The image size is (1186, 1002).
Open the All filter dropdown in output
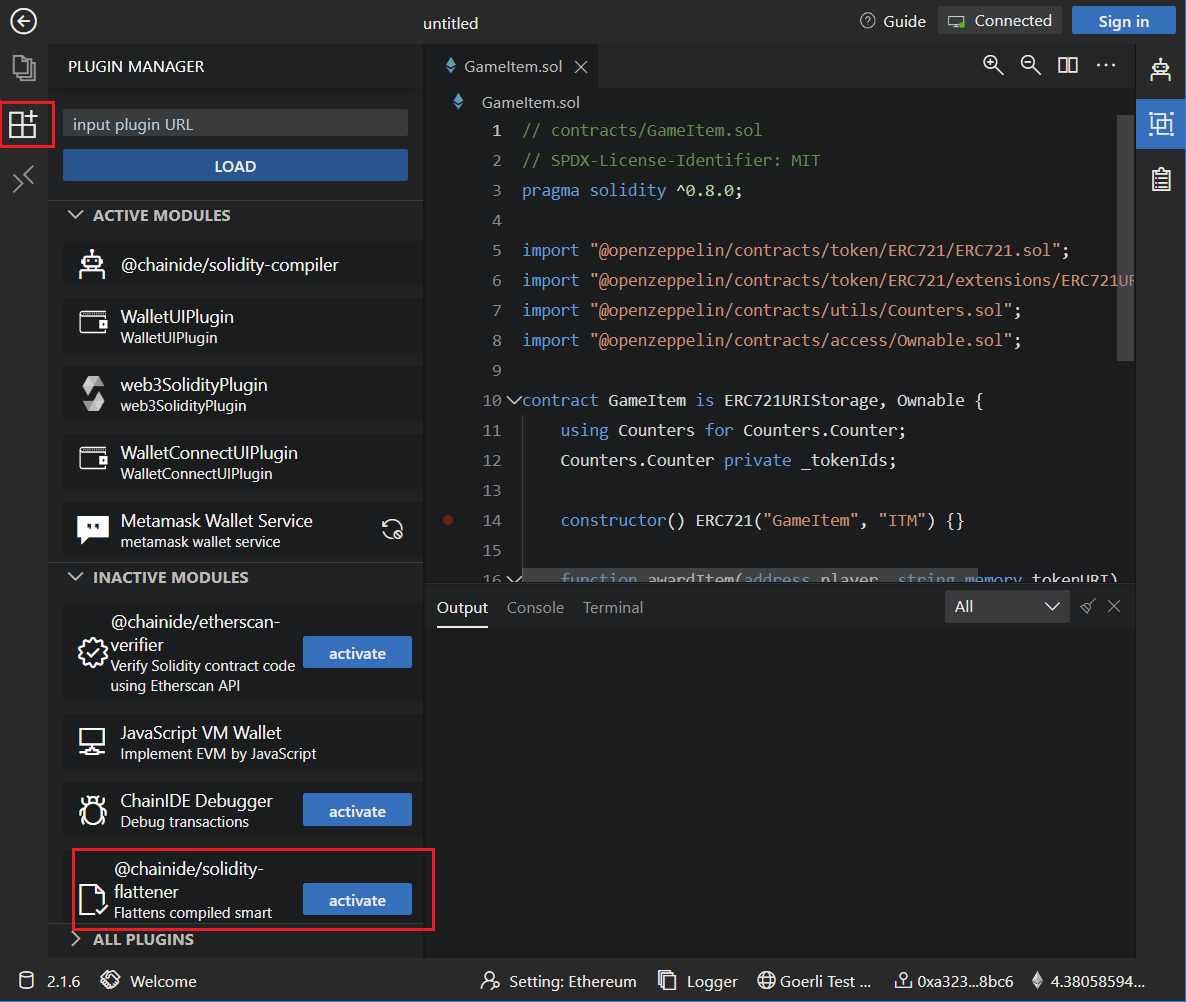tap(1007, 606)
